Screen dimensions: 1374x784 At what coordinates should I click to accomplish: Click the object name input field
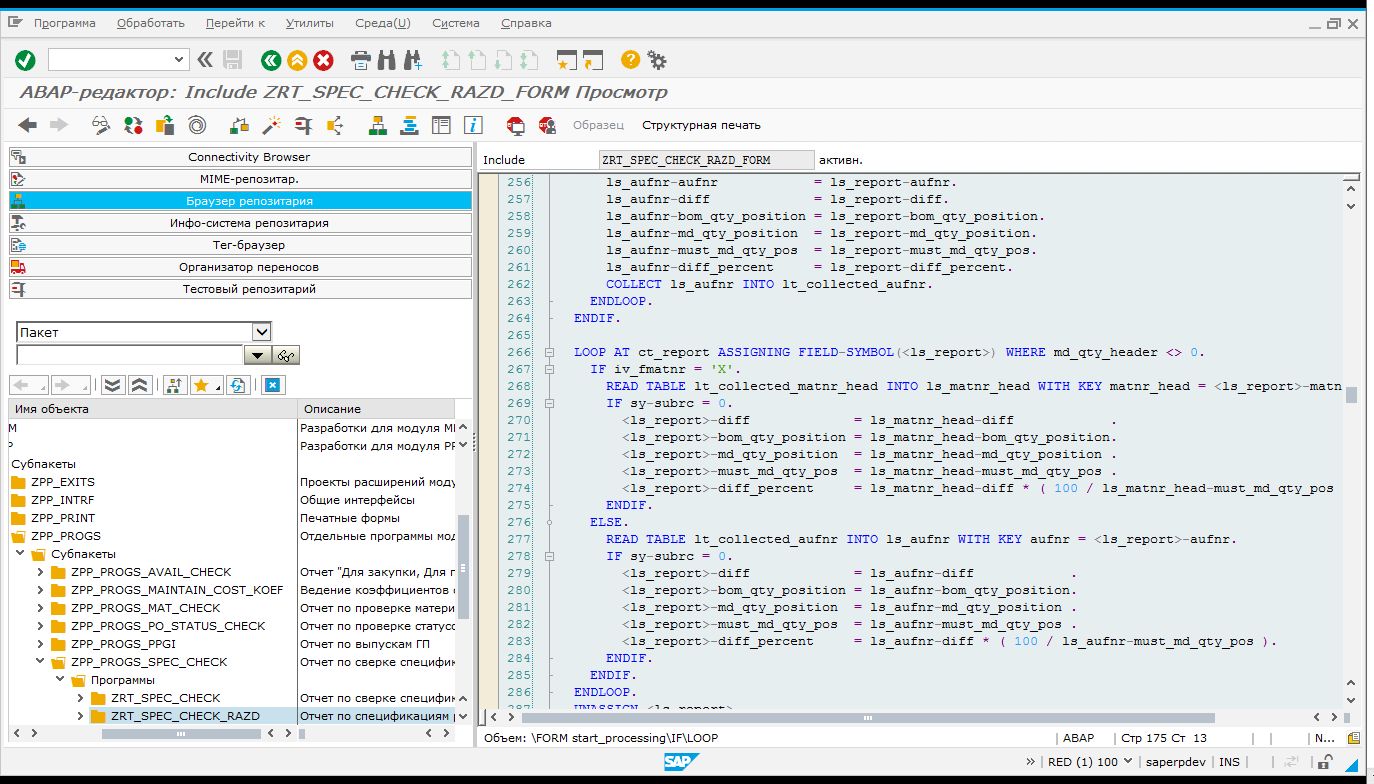coord(130,355)
